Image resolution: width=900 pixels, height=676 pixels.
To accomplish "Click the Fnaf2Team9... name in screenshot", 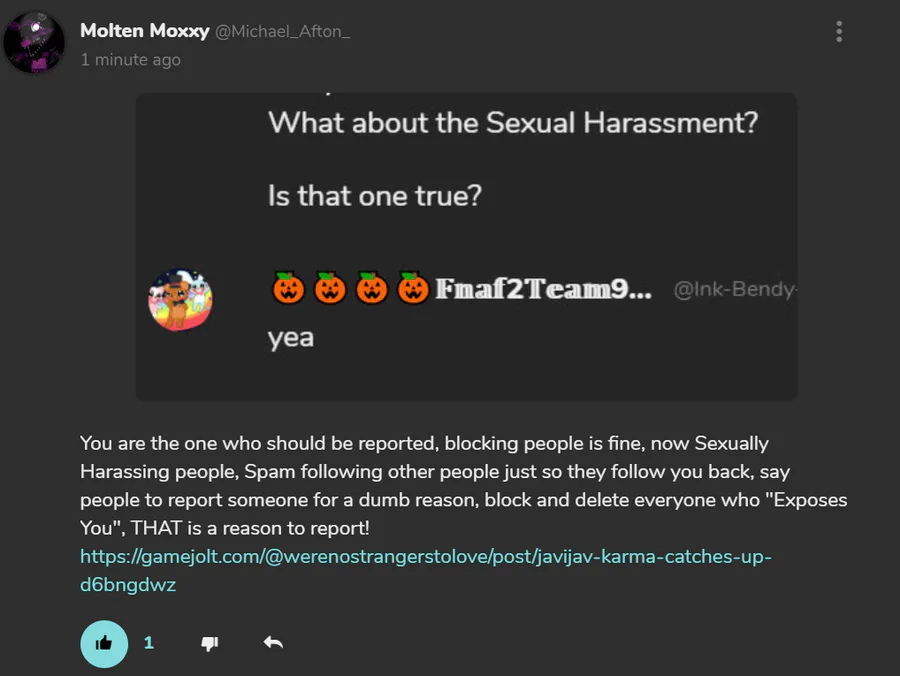I will click(x=543, y=290).
